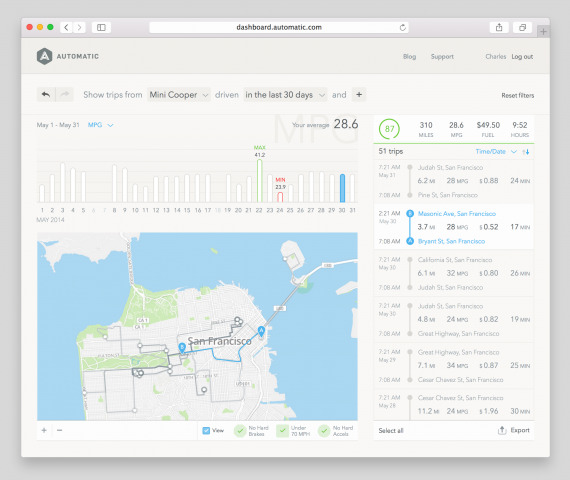Click Reset filters
Screen dimensions: 570x480
518,95
